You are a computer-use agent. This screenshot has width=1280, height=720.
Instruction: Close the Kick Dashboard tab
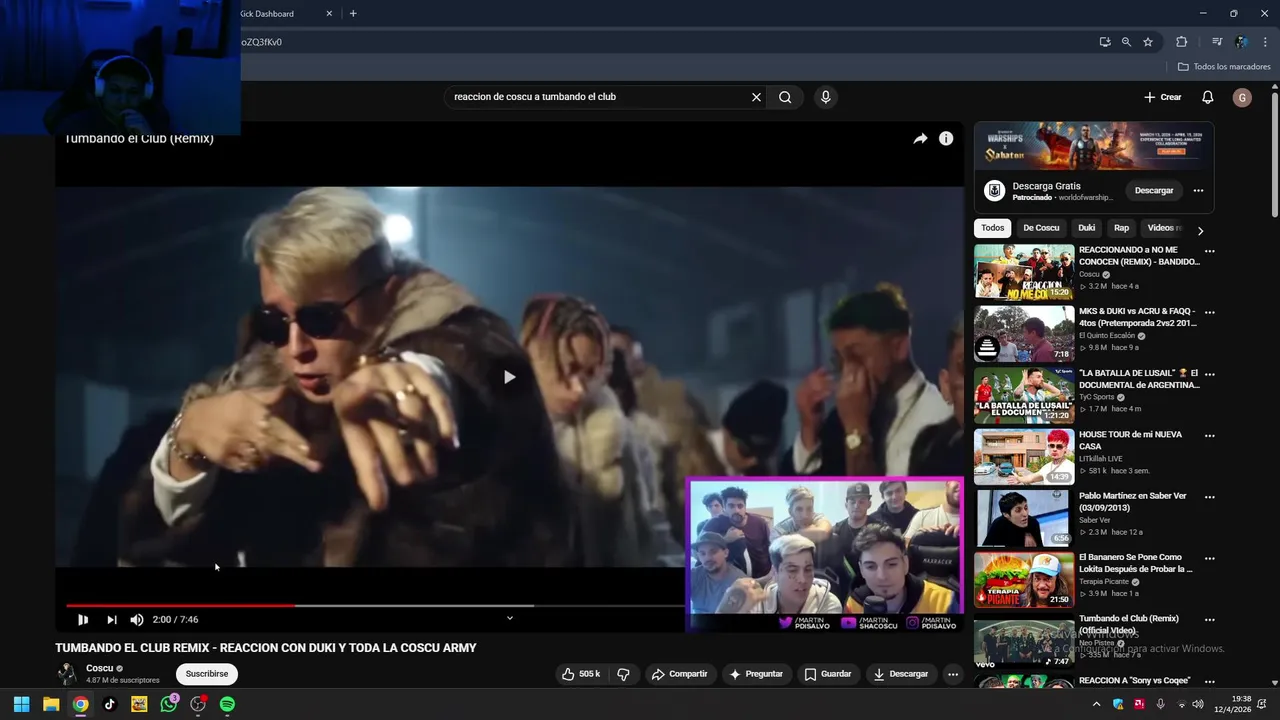point(329,14)
